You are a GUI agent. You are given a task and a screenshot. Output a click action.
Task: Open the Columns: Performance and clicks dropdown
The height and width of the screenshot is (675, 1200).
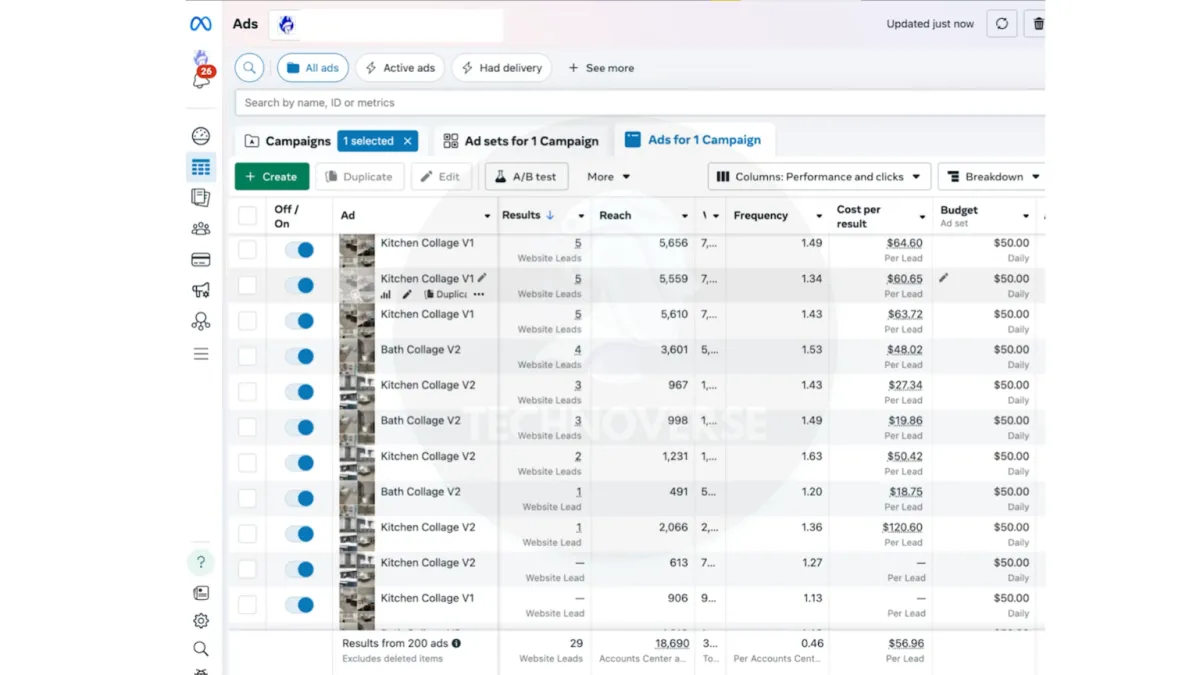[819, 177]
